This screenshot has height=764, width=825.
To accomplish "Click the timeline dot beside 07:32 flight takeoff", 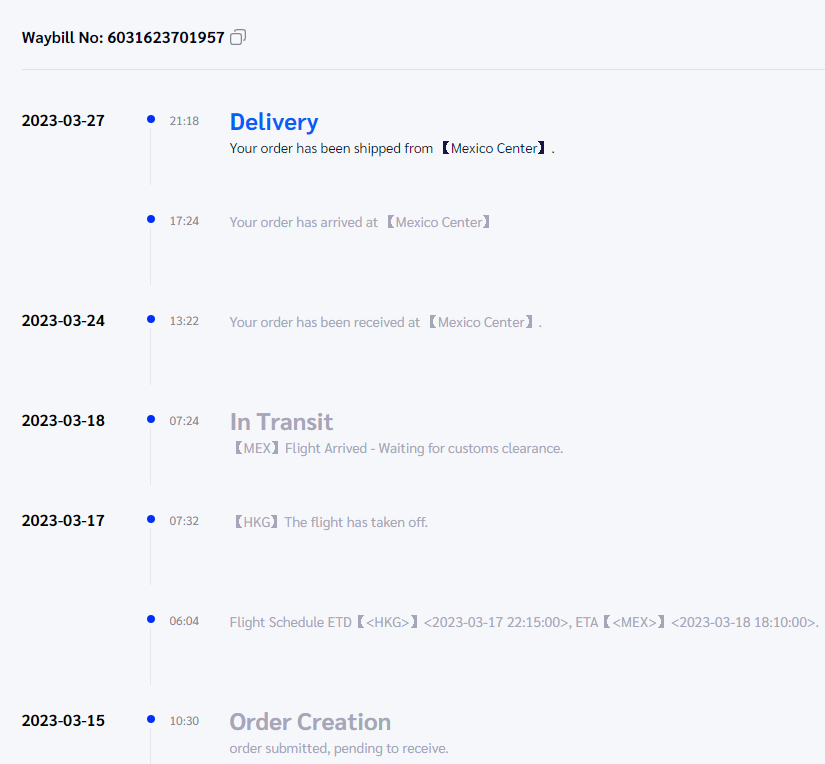I will [151, 519].
